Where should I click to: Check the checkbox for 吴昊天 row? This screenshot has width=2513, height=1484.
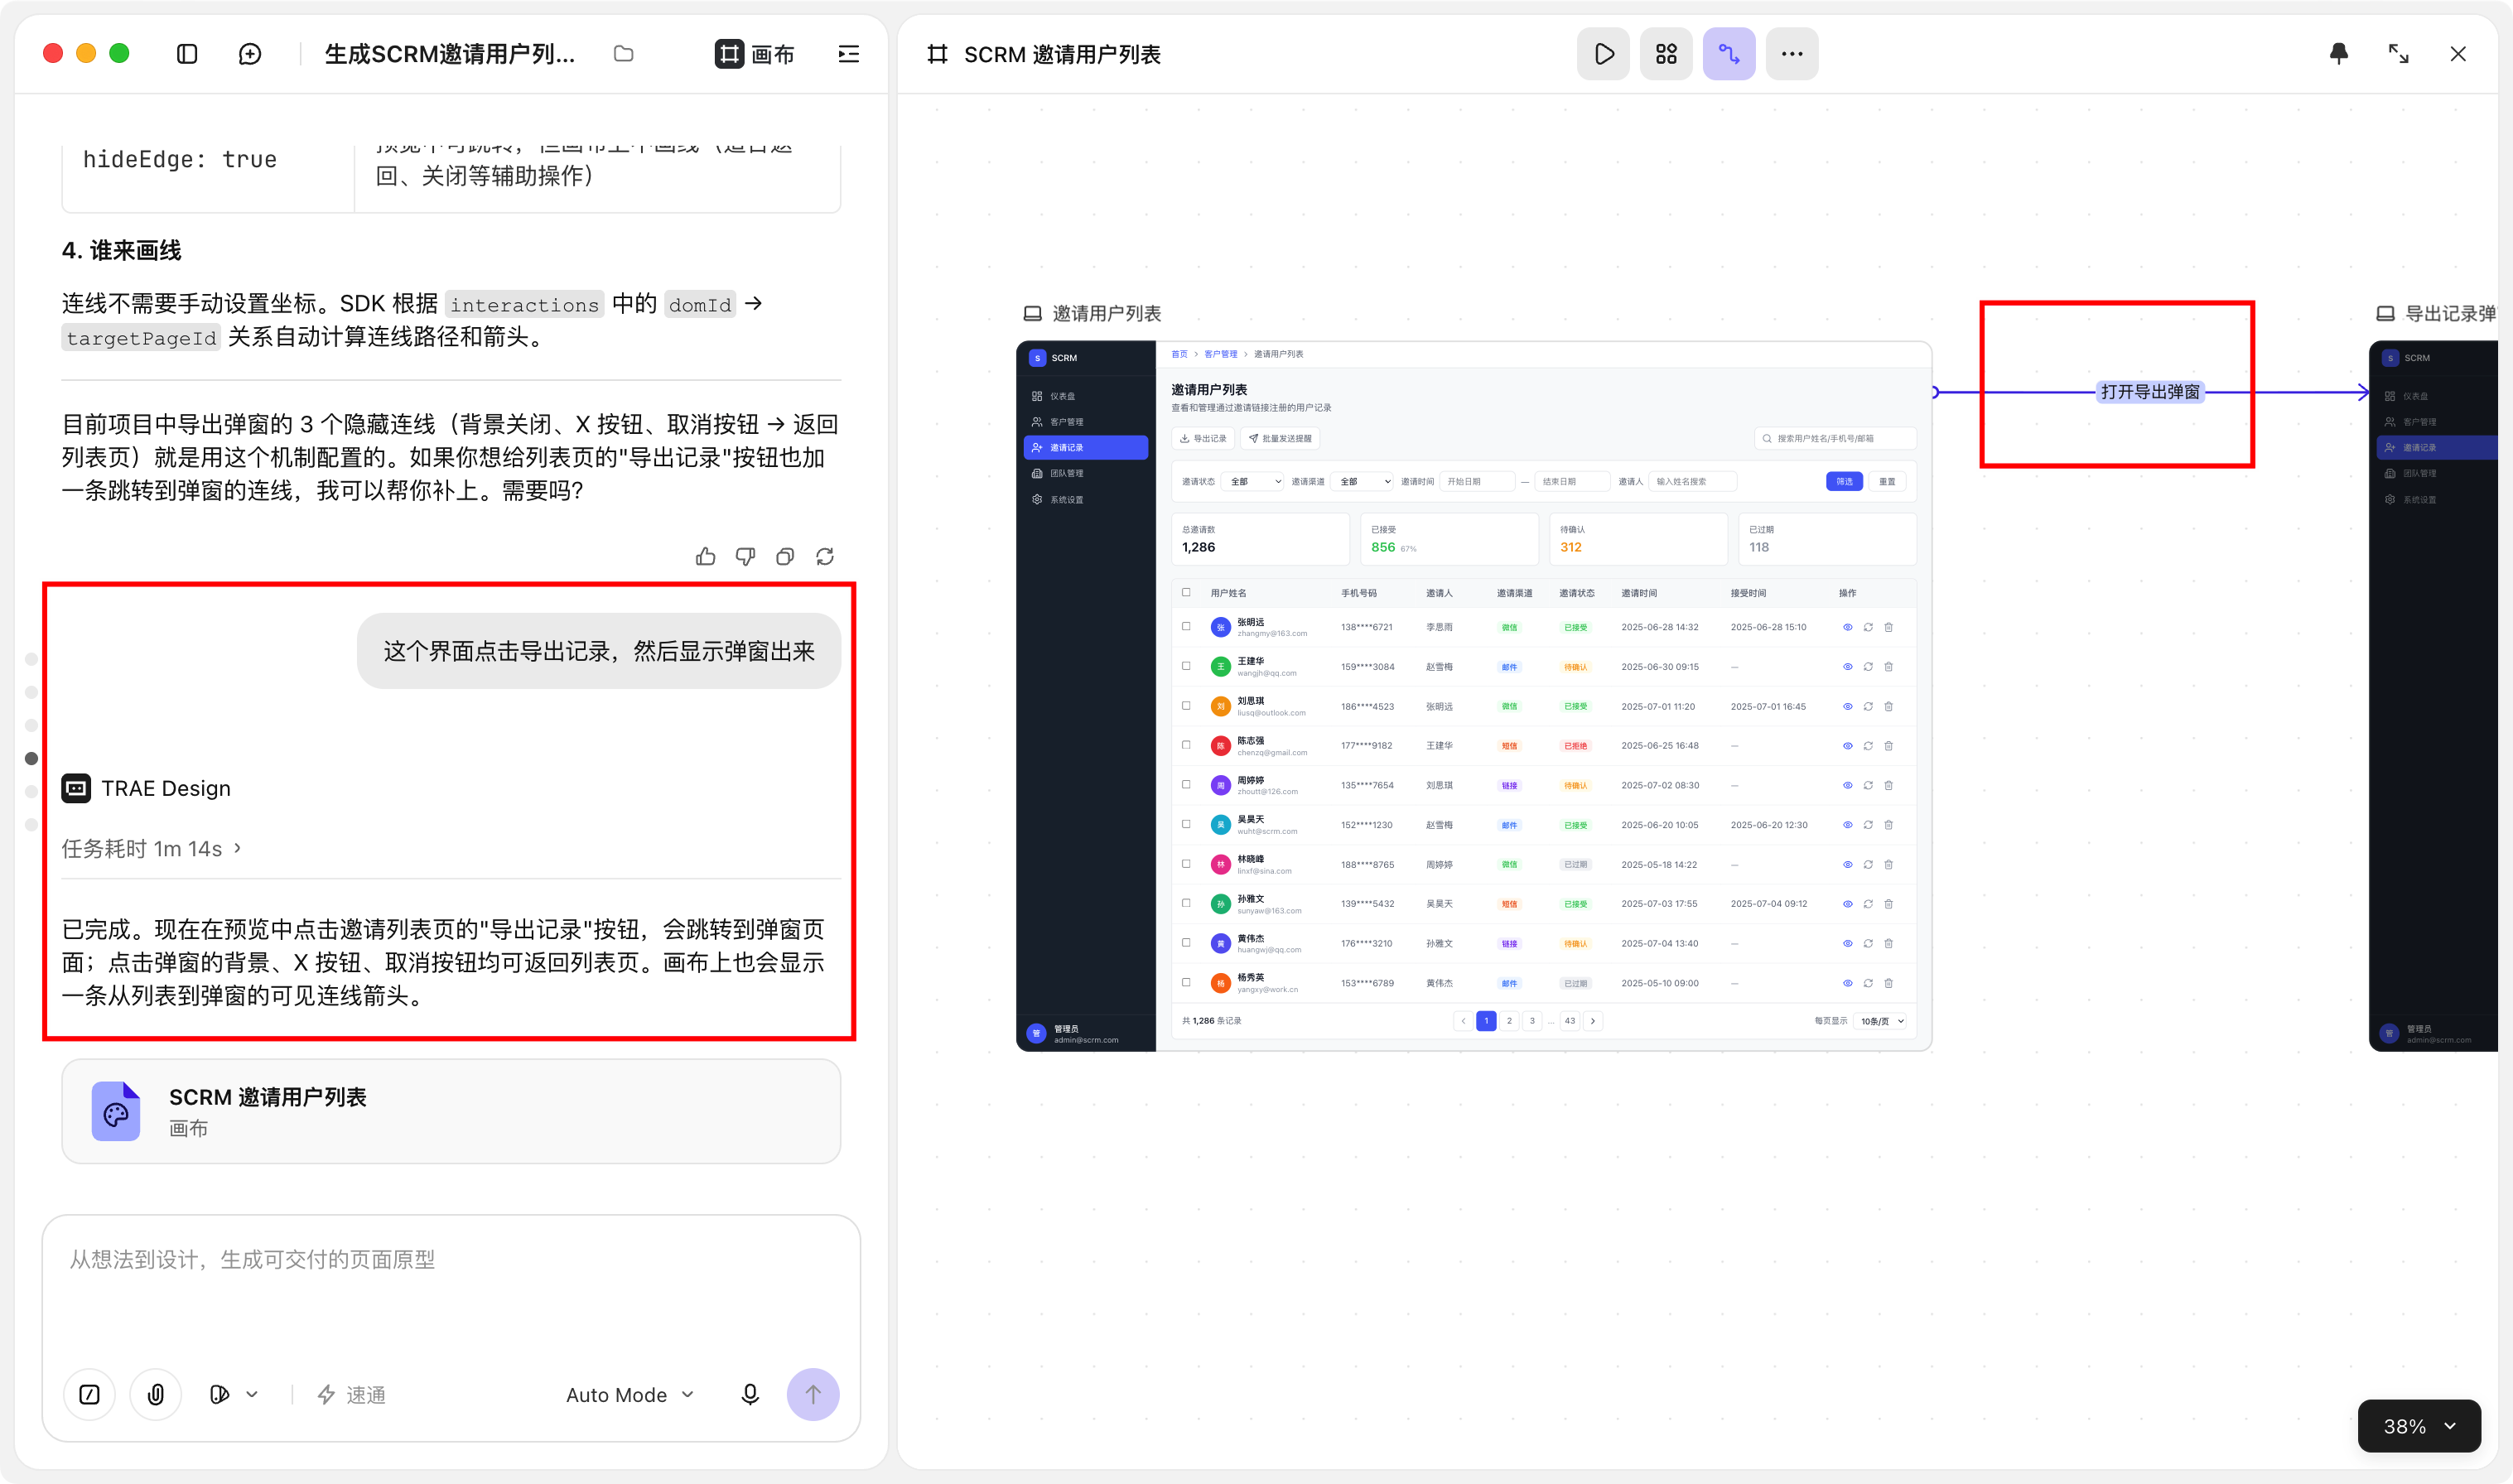(x=1187, y=824)
